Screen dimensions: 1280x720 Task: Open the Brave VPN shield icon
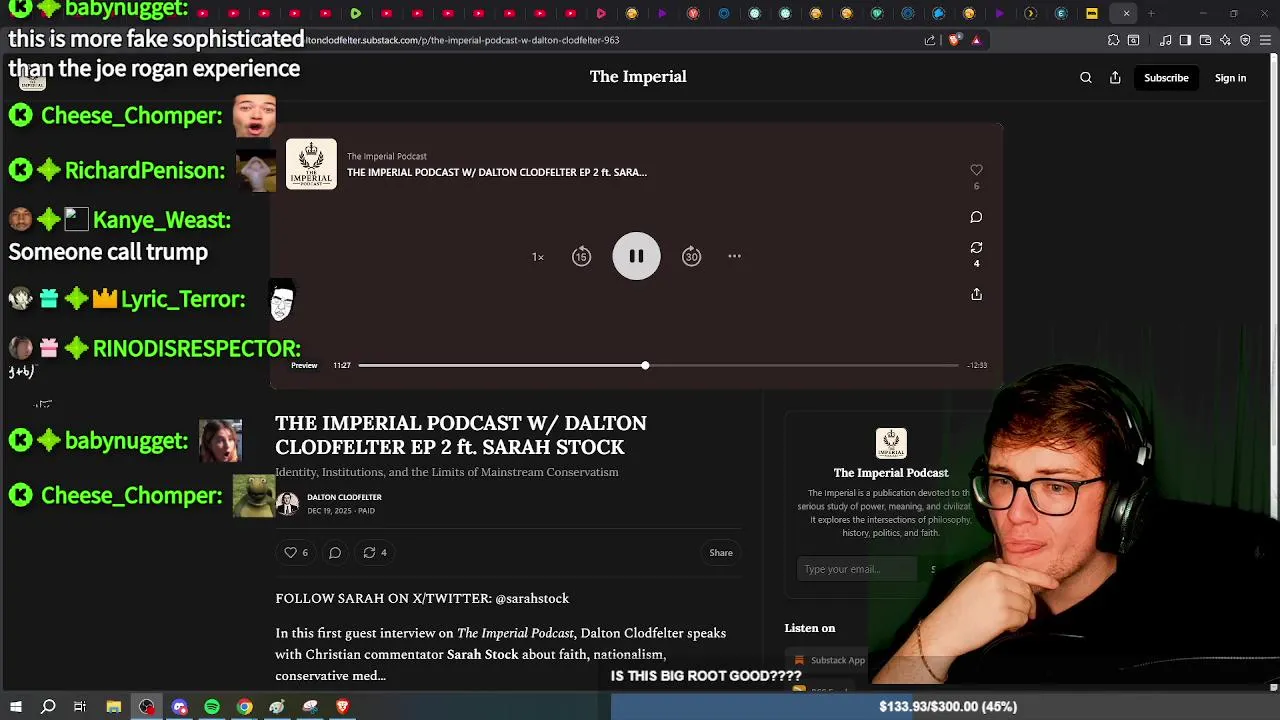[1245, 40]
